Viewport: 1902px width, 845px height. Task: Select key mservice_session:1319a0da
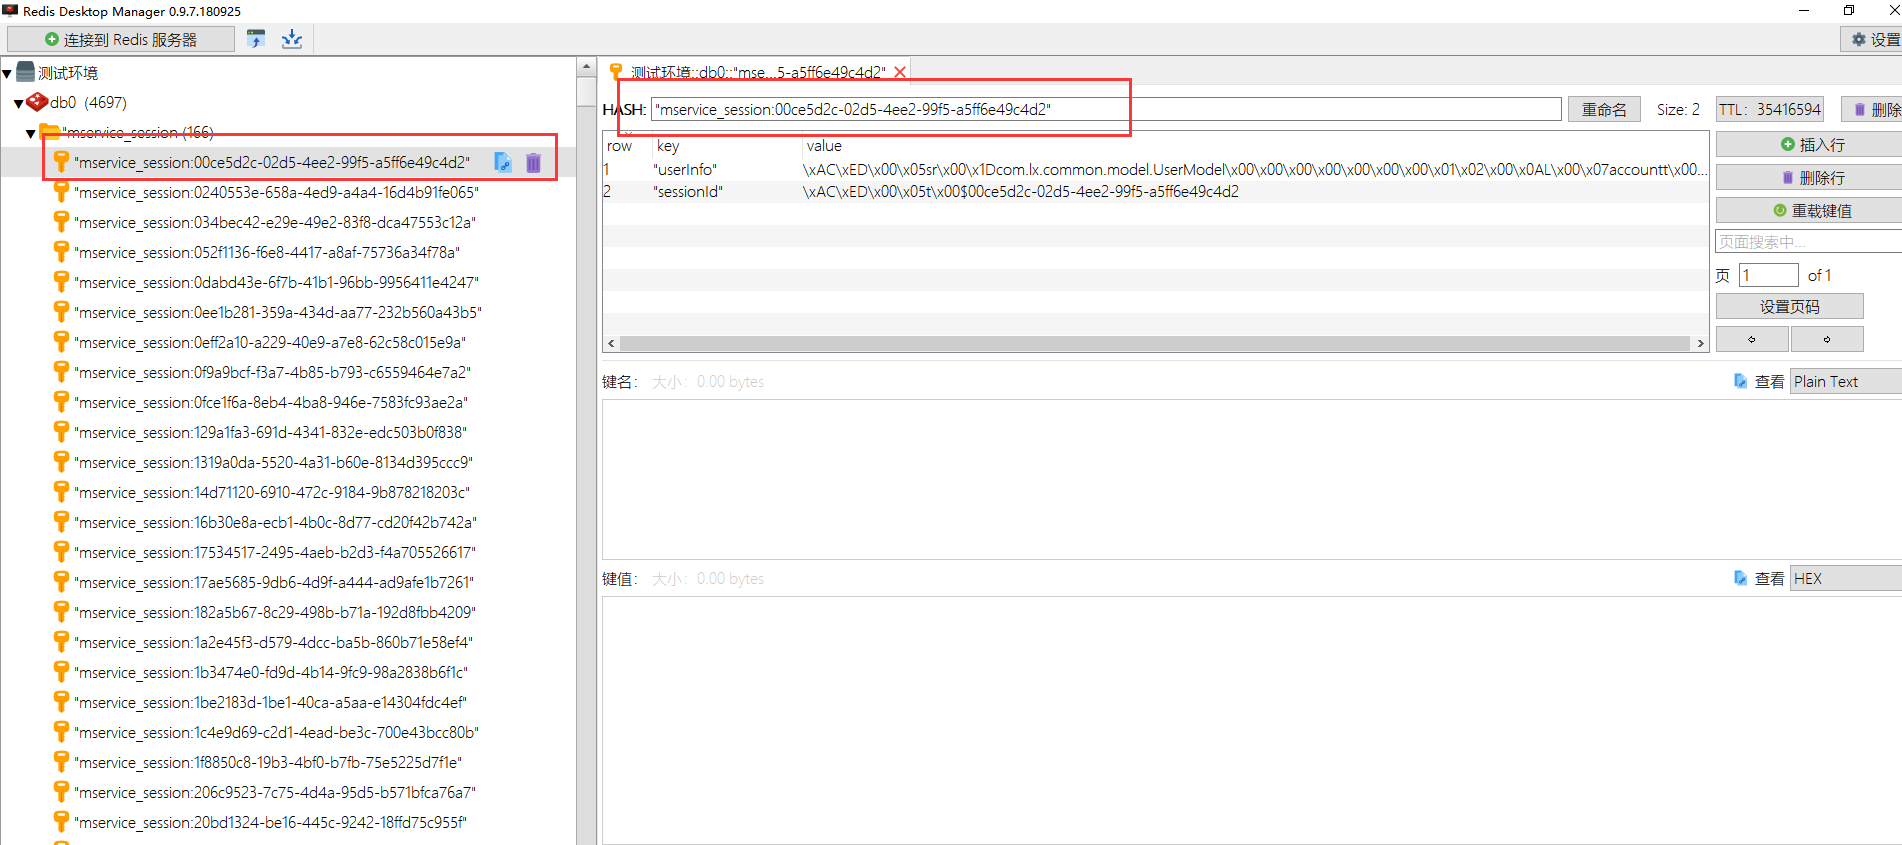(274, 462)
